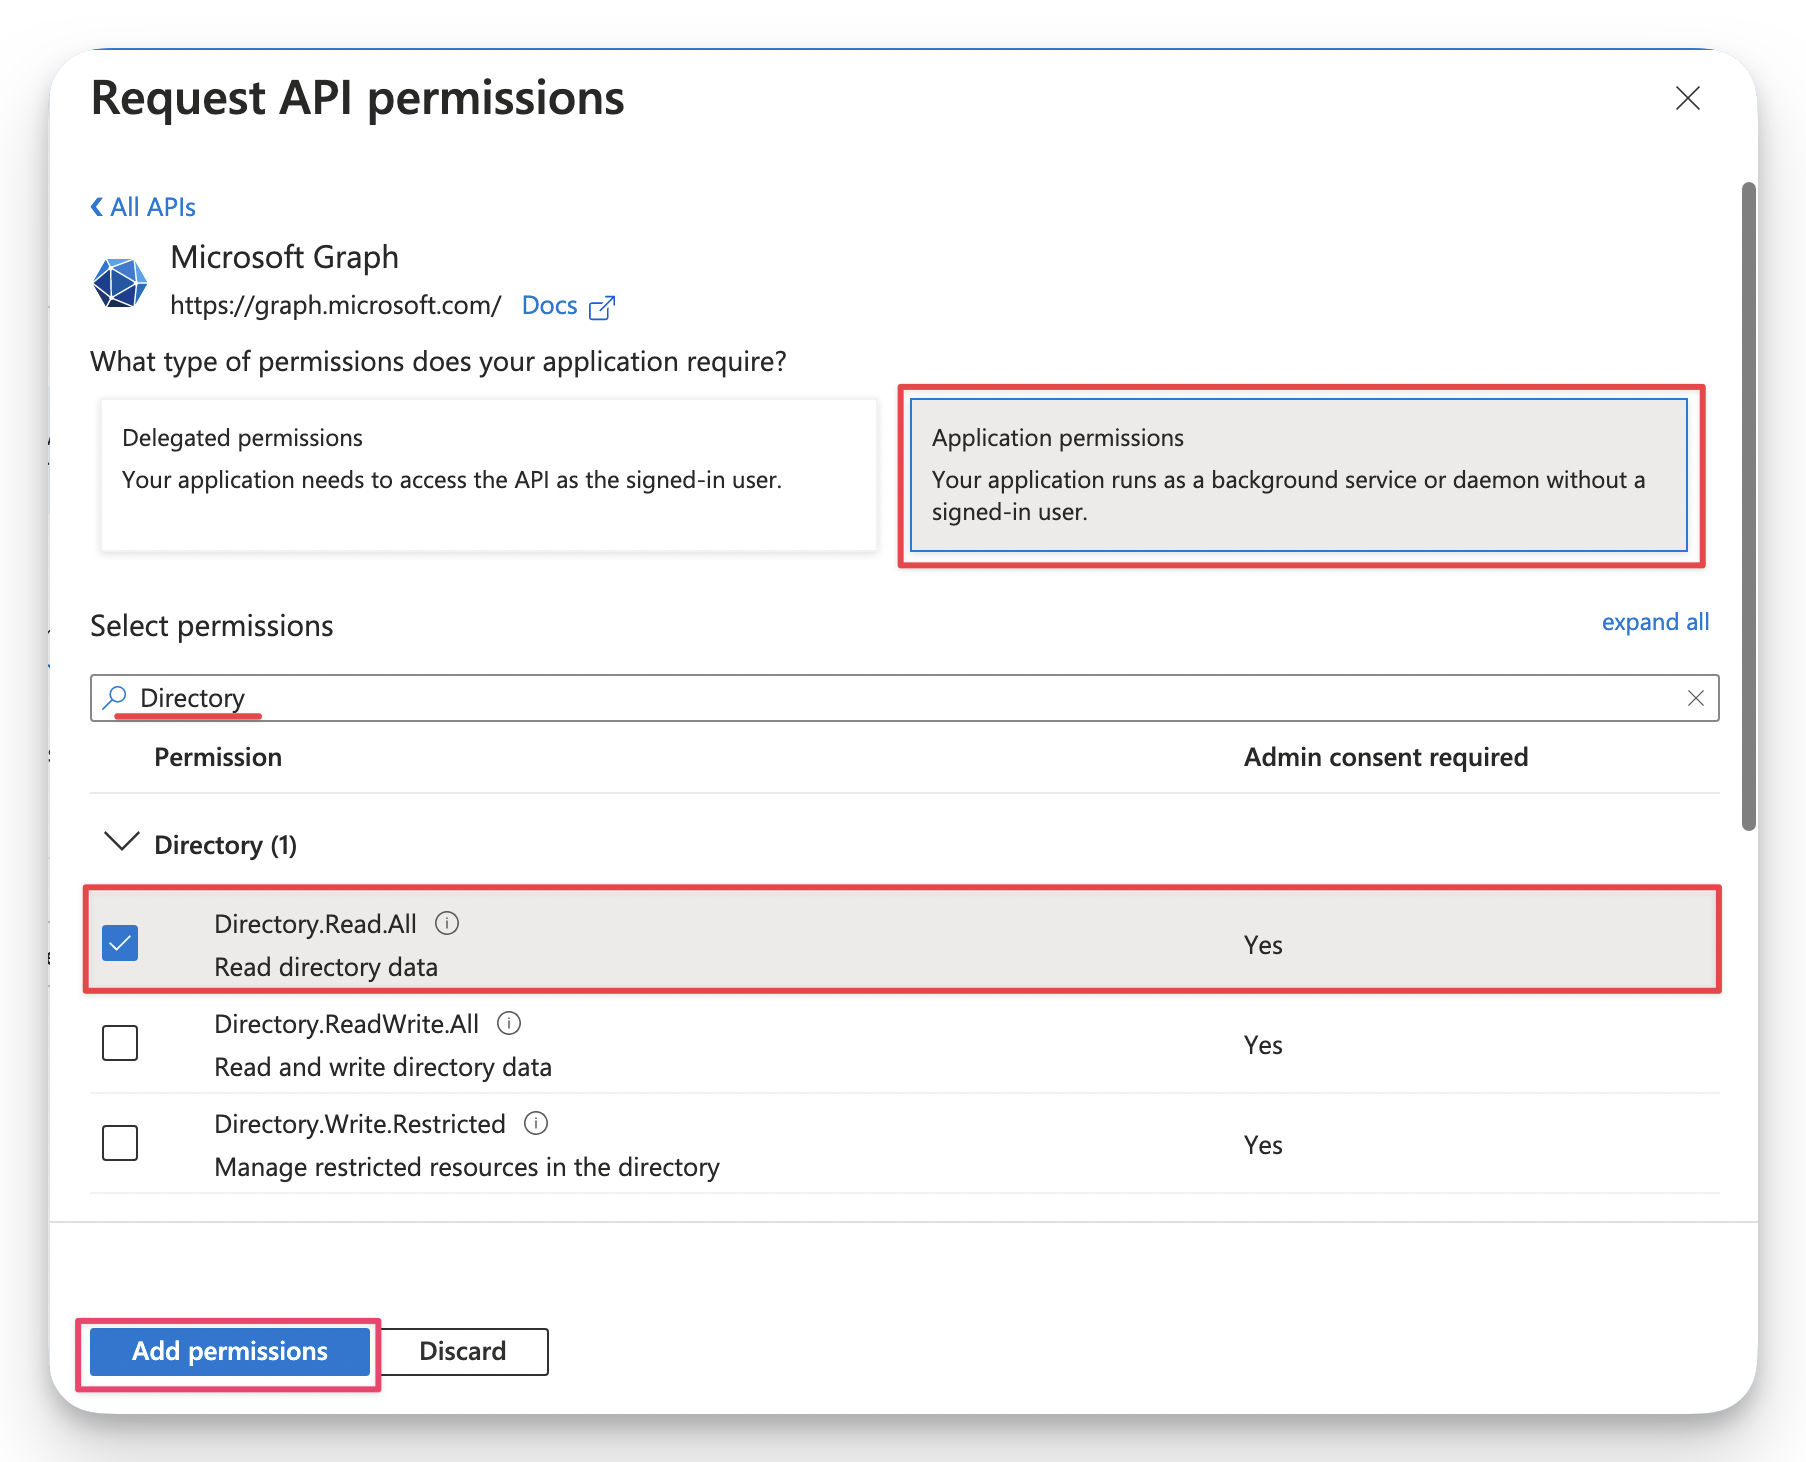The height and width of the screenshot is (1462, 1806).
Task: Click the Microsoft Graph logo icon
Action: click(120, 283)
